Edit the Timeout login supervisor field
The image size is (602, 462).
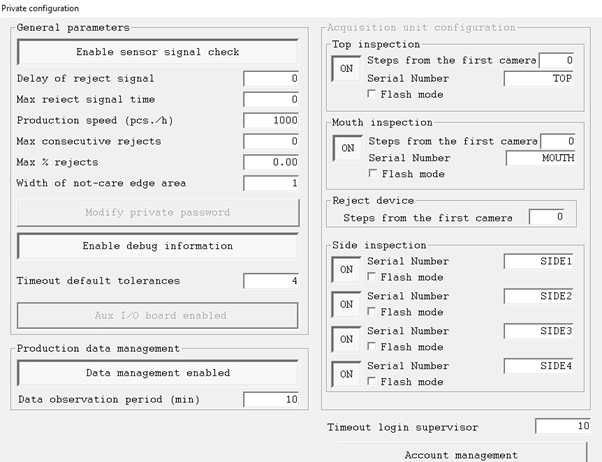563,427
